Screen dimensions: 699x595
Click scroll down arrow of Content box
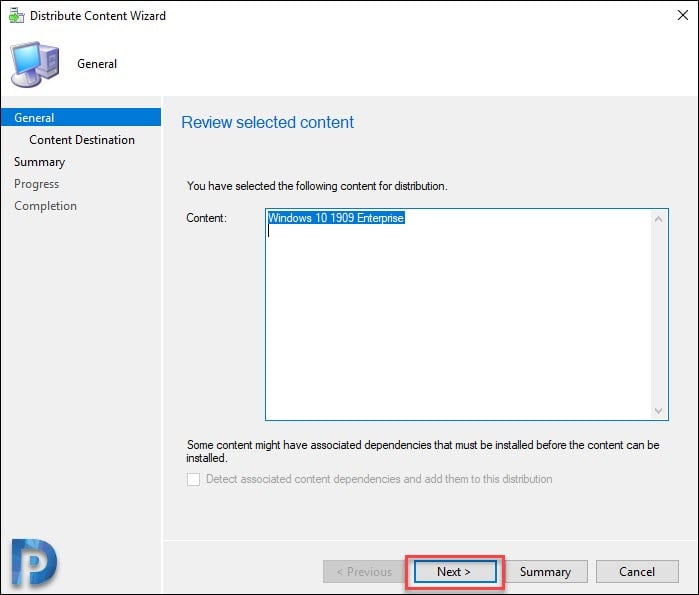click(658, 410)
